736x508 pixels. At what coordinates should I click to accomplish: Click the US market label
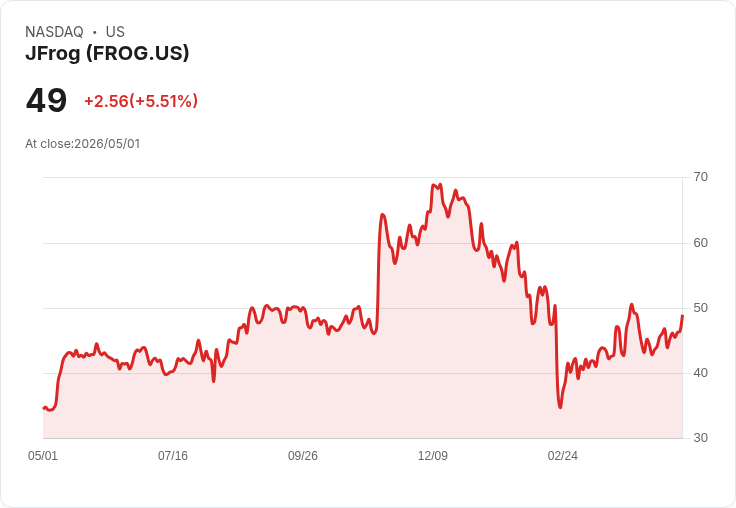tap(115, 32)
